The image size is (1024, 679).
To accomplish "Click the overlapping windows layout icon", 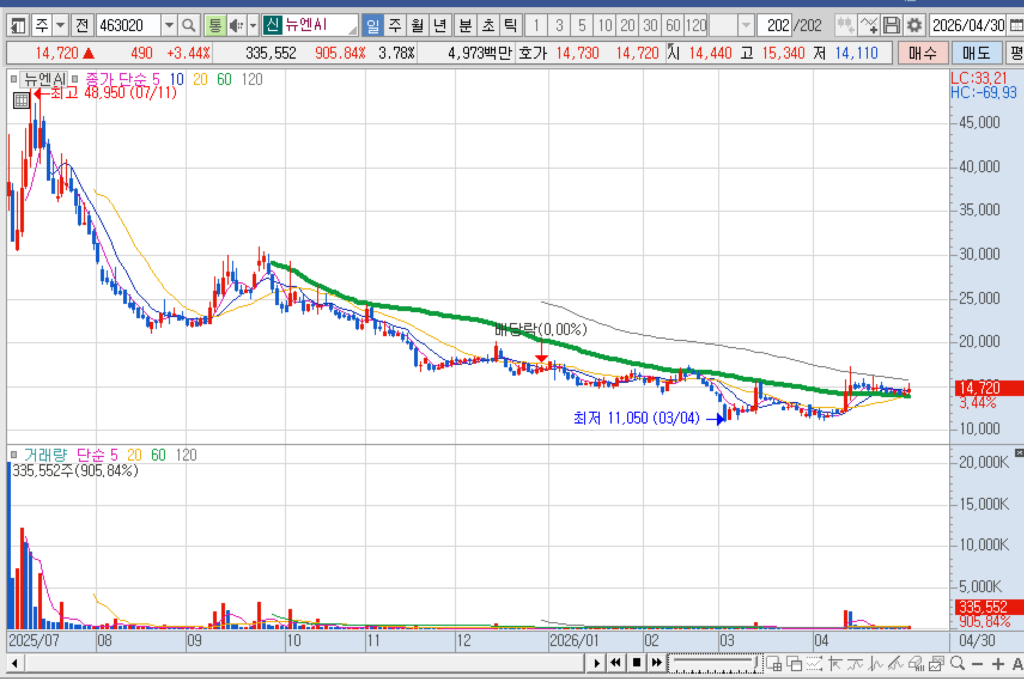I will click(794, 664).
